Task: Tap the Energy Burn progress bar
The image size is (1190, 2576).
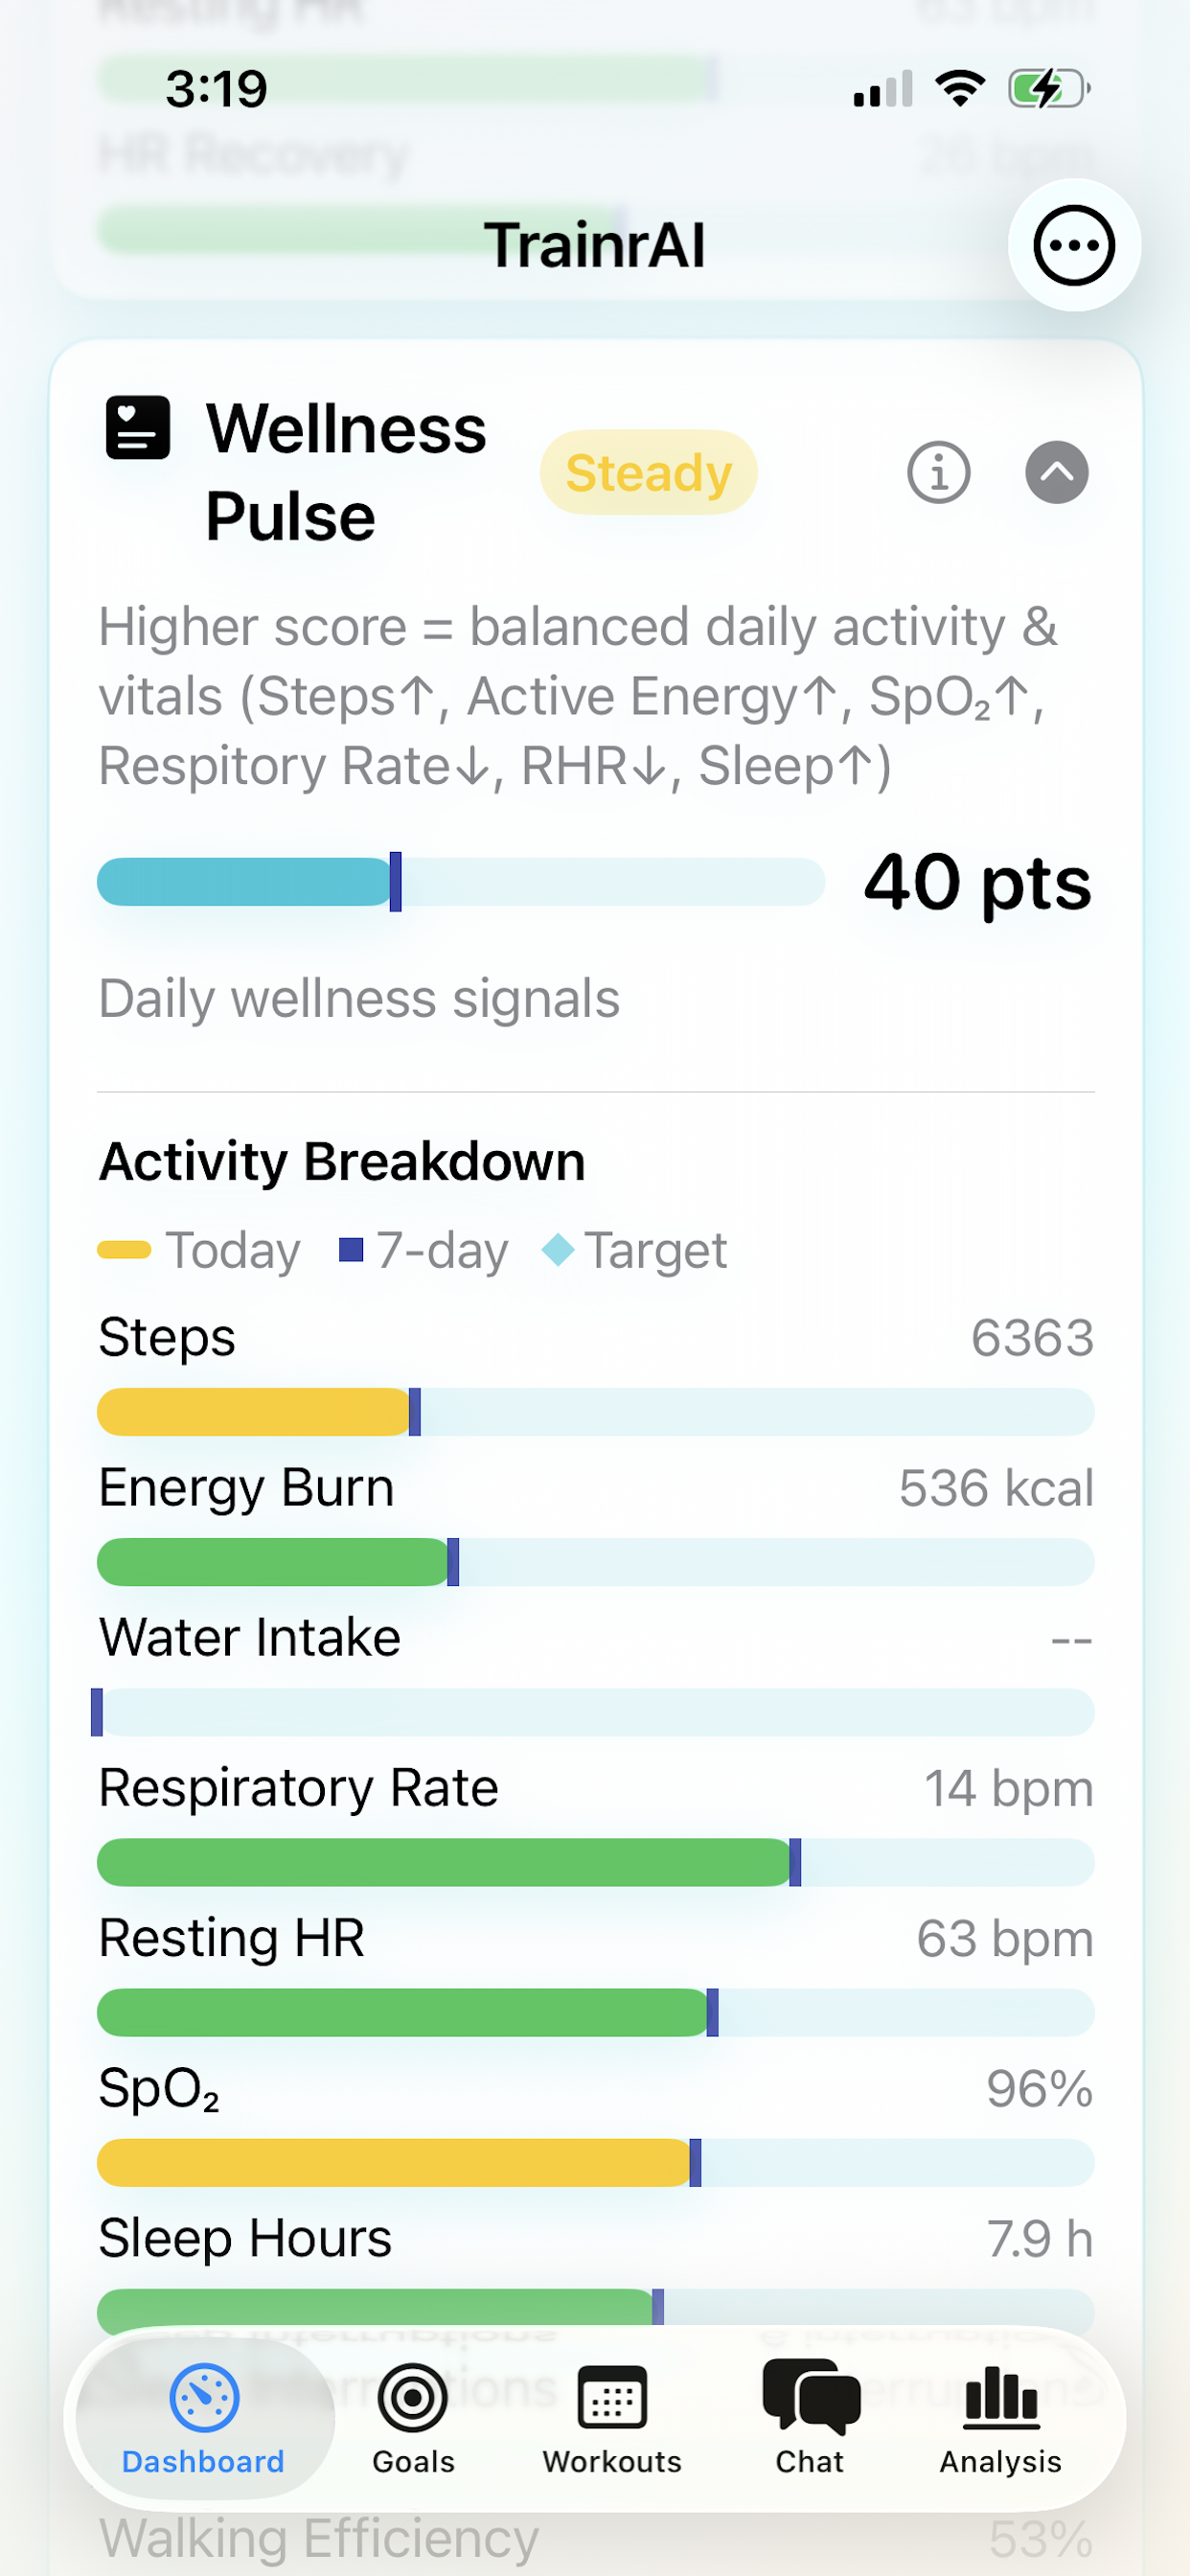Action: (595, 1562)
